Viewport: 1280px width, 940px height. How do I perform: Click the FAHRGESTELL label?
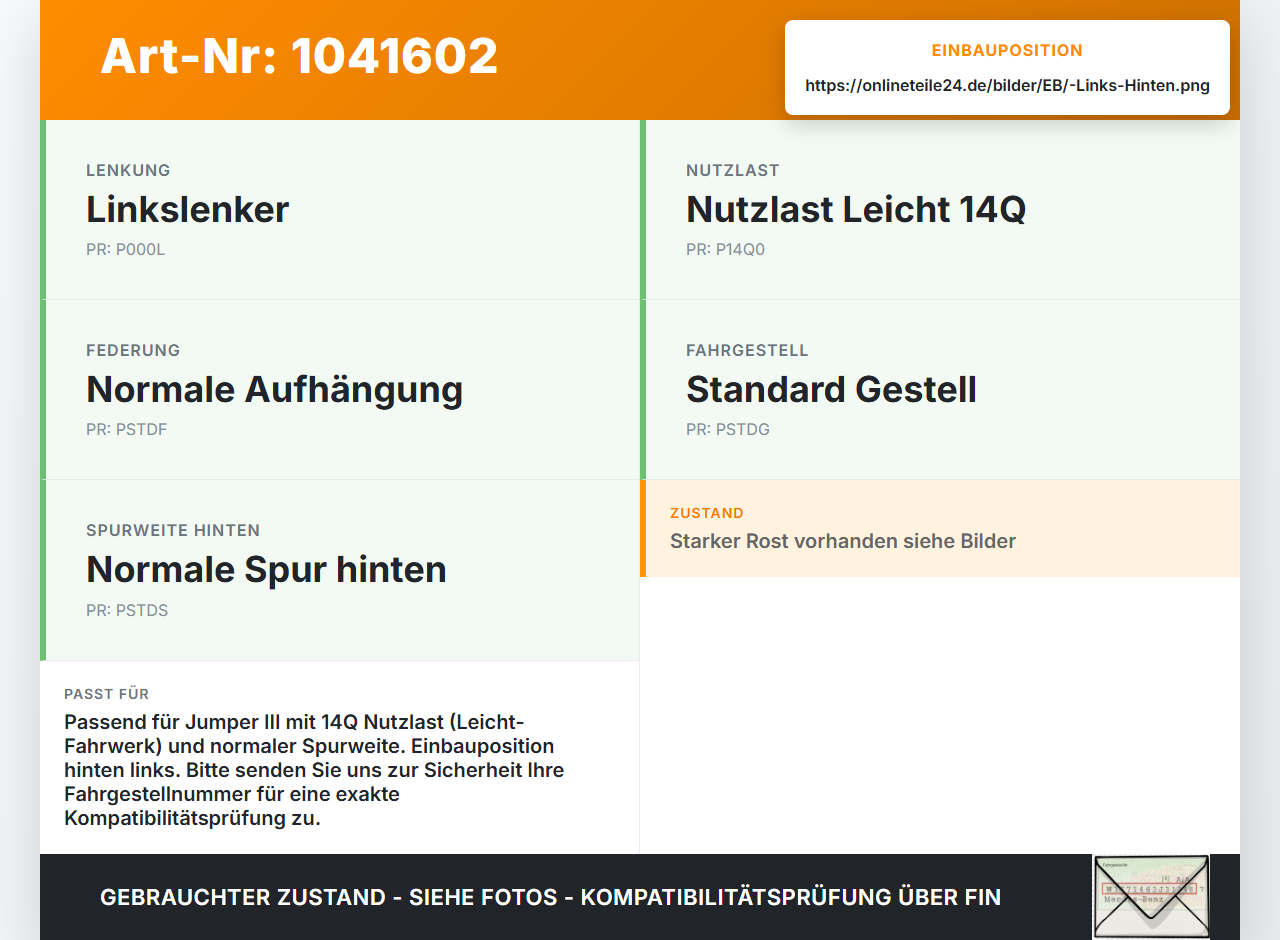click(747, 350)
